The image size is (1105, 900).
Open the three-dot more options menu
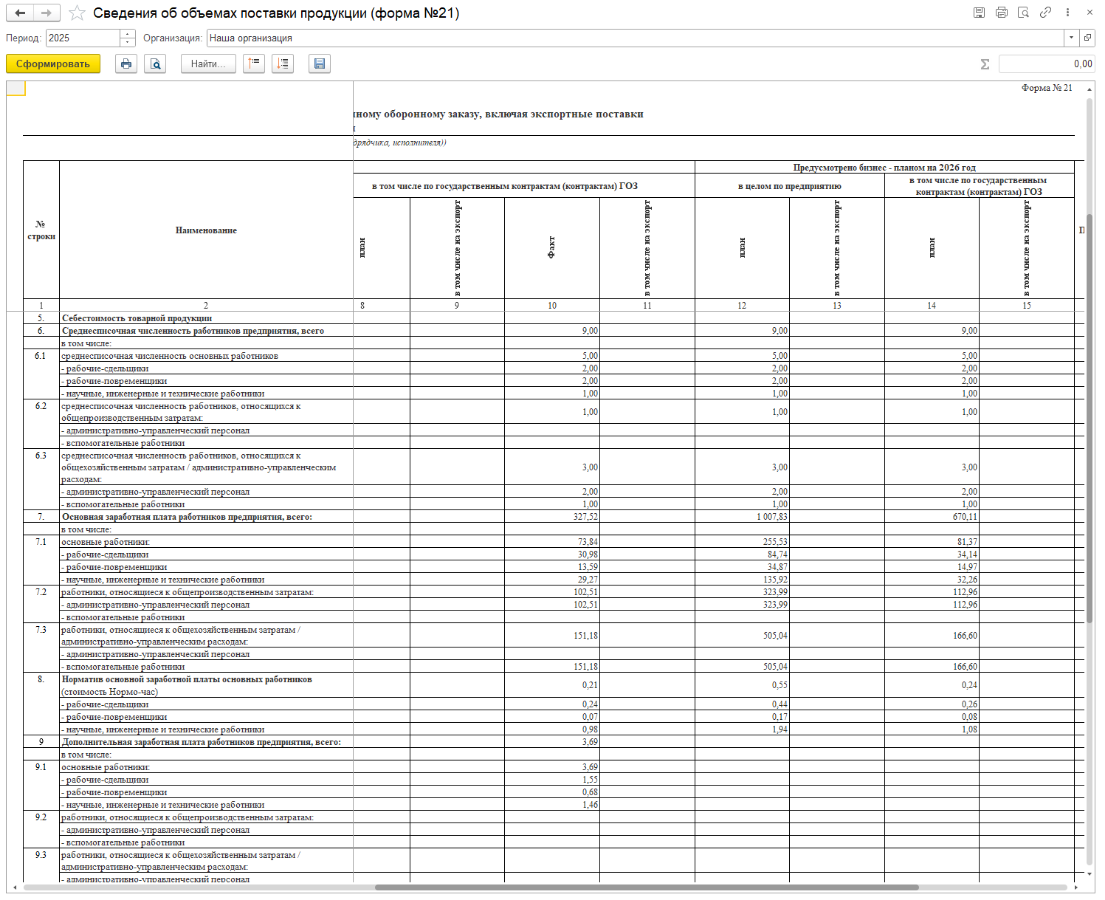click(x=1068, y=13)
